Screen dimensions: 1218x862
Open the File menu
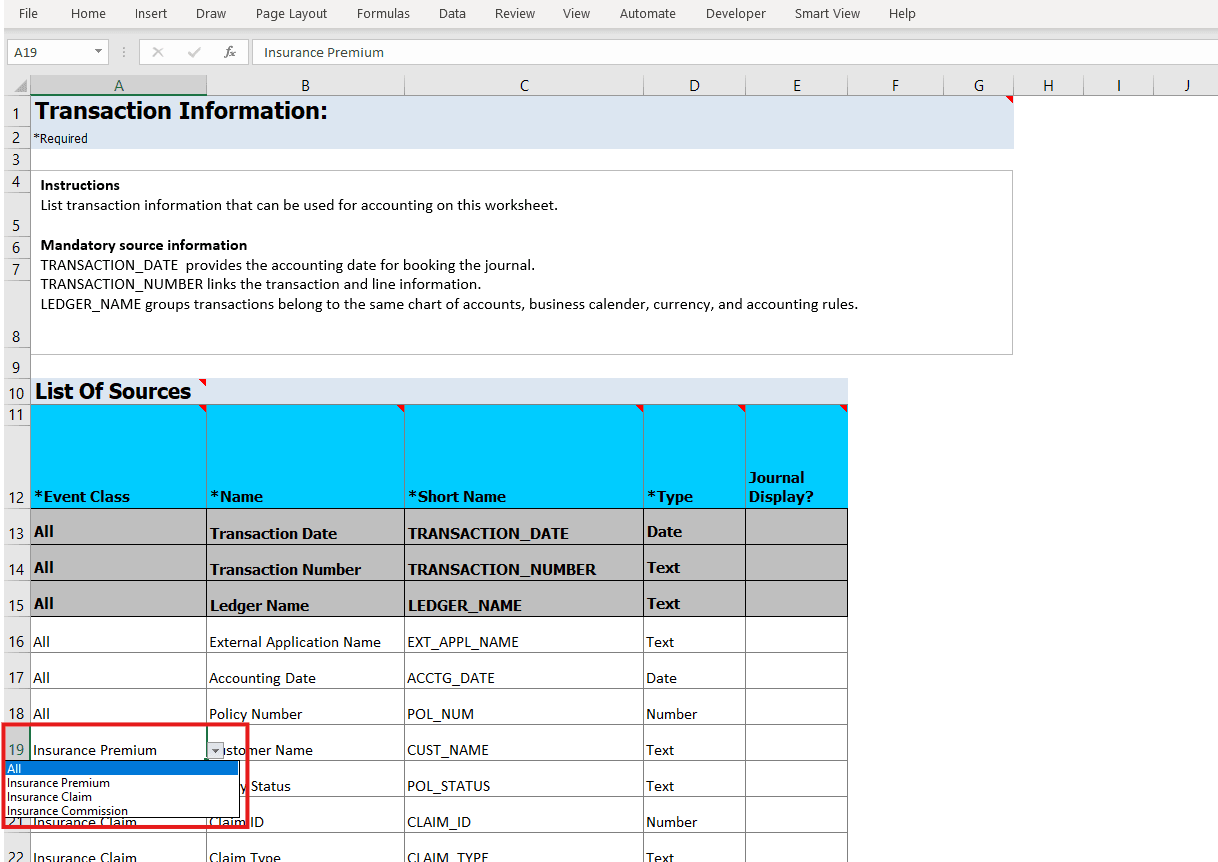pos(27,13)
